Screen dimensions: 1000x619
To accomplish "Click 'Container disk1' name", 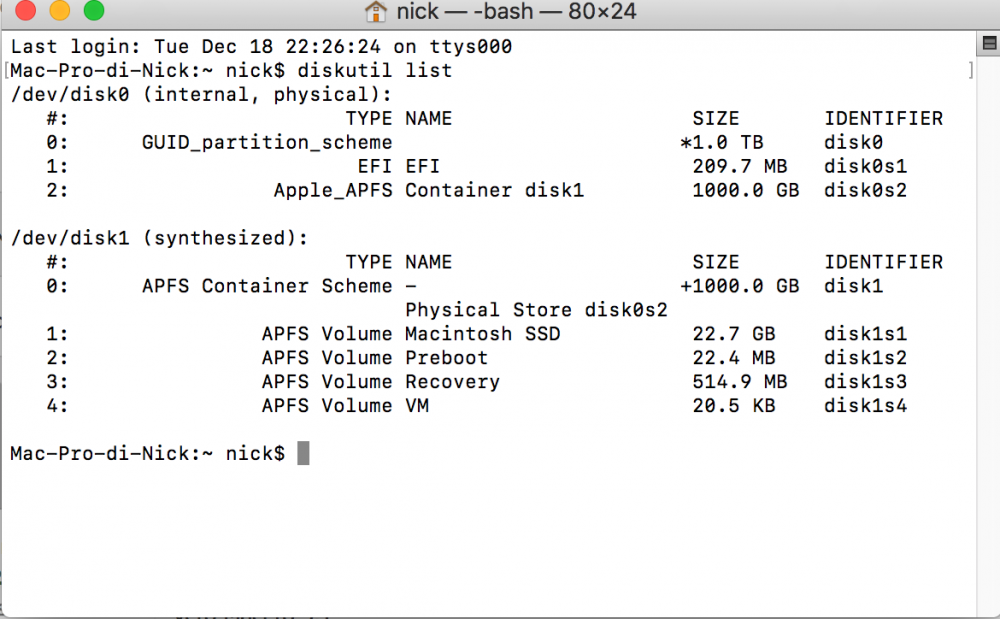I will 495,190.
